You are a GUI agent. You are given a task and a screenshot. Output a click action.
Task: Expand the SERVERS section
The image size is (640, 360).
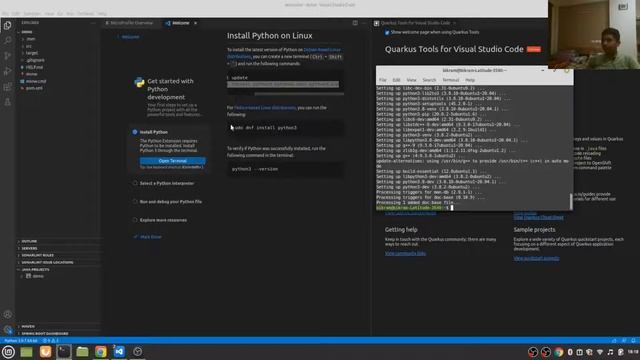click(29, 248)
